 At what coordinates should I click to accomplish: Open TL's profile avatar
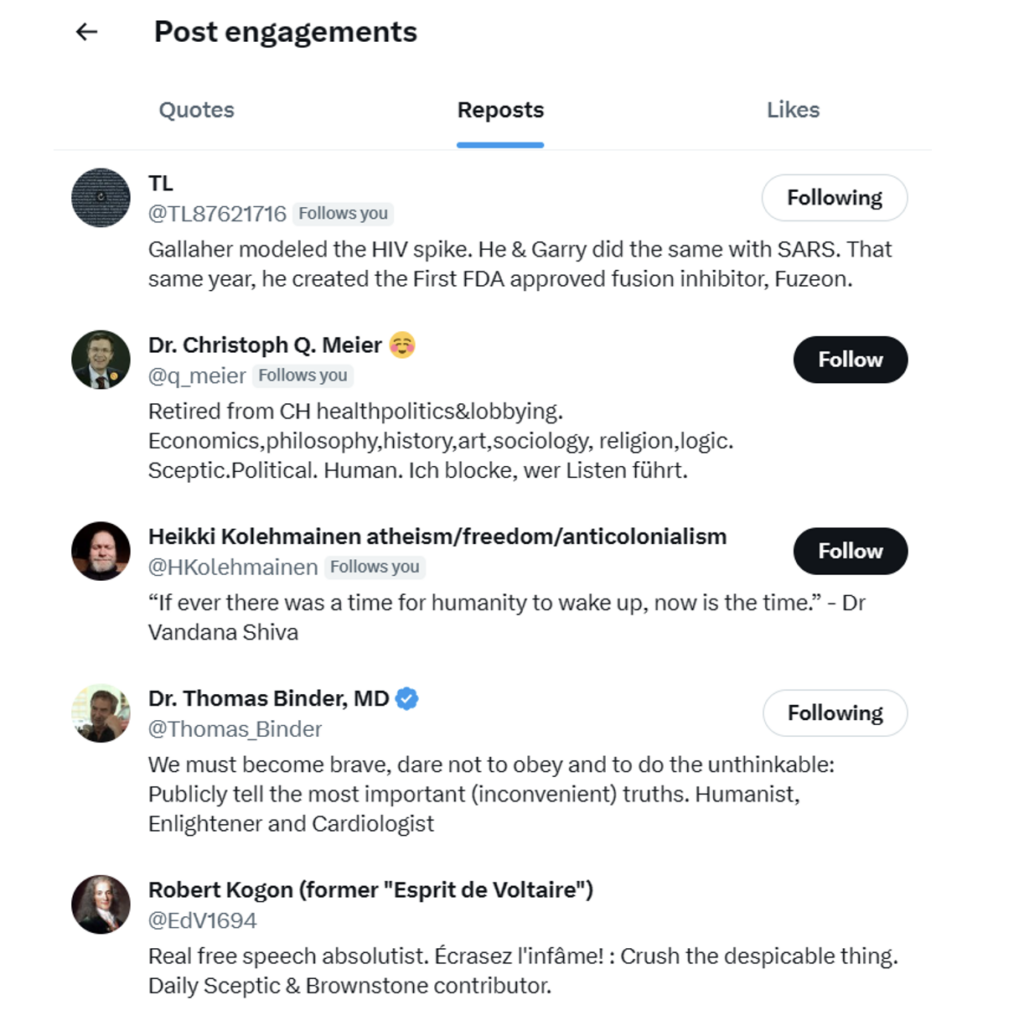click(x=101, y=198)
